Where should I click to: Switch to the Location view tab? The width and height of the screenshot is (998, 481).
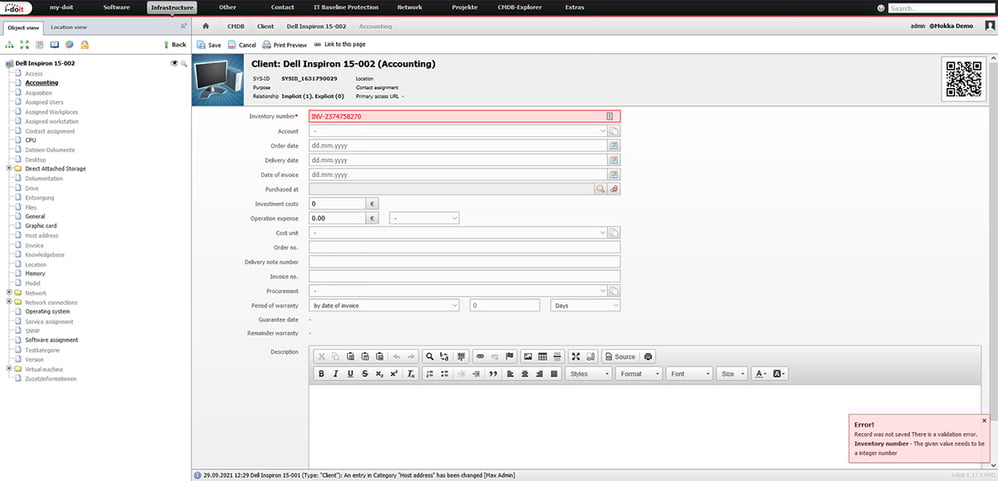tap(69, 27)
